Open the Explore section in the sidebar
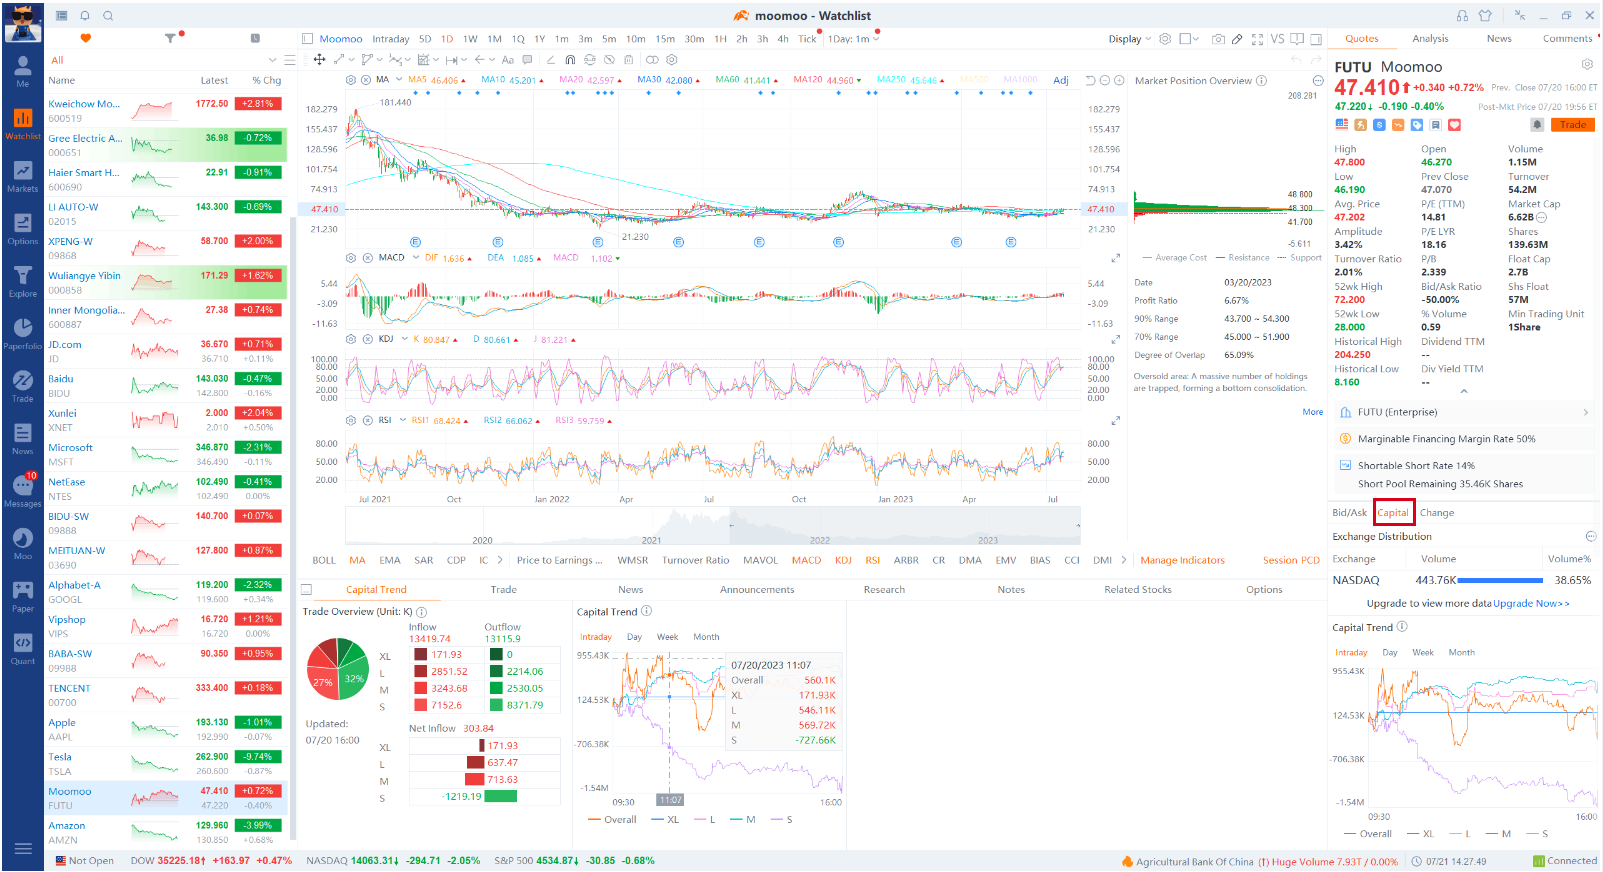Screen dimensions: 1603x872 pos(22,281)
